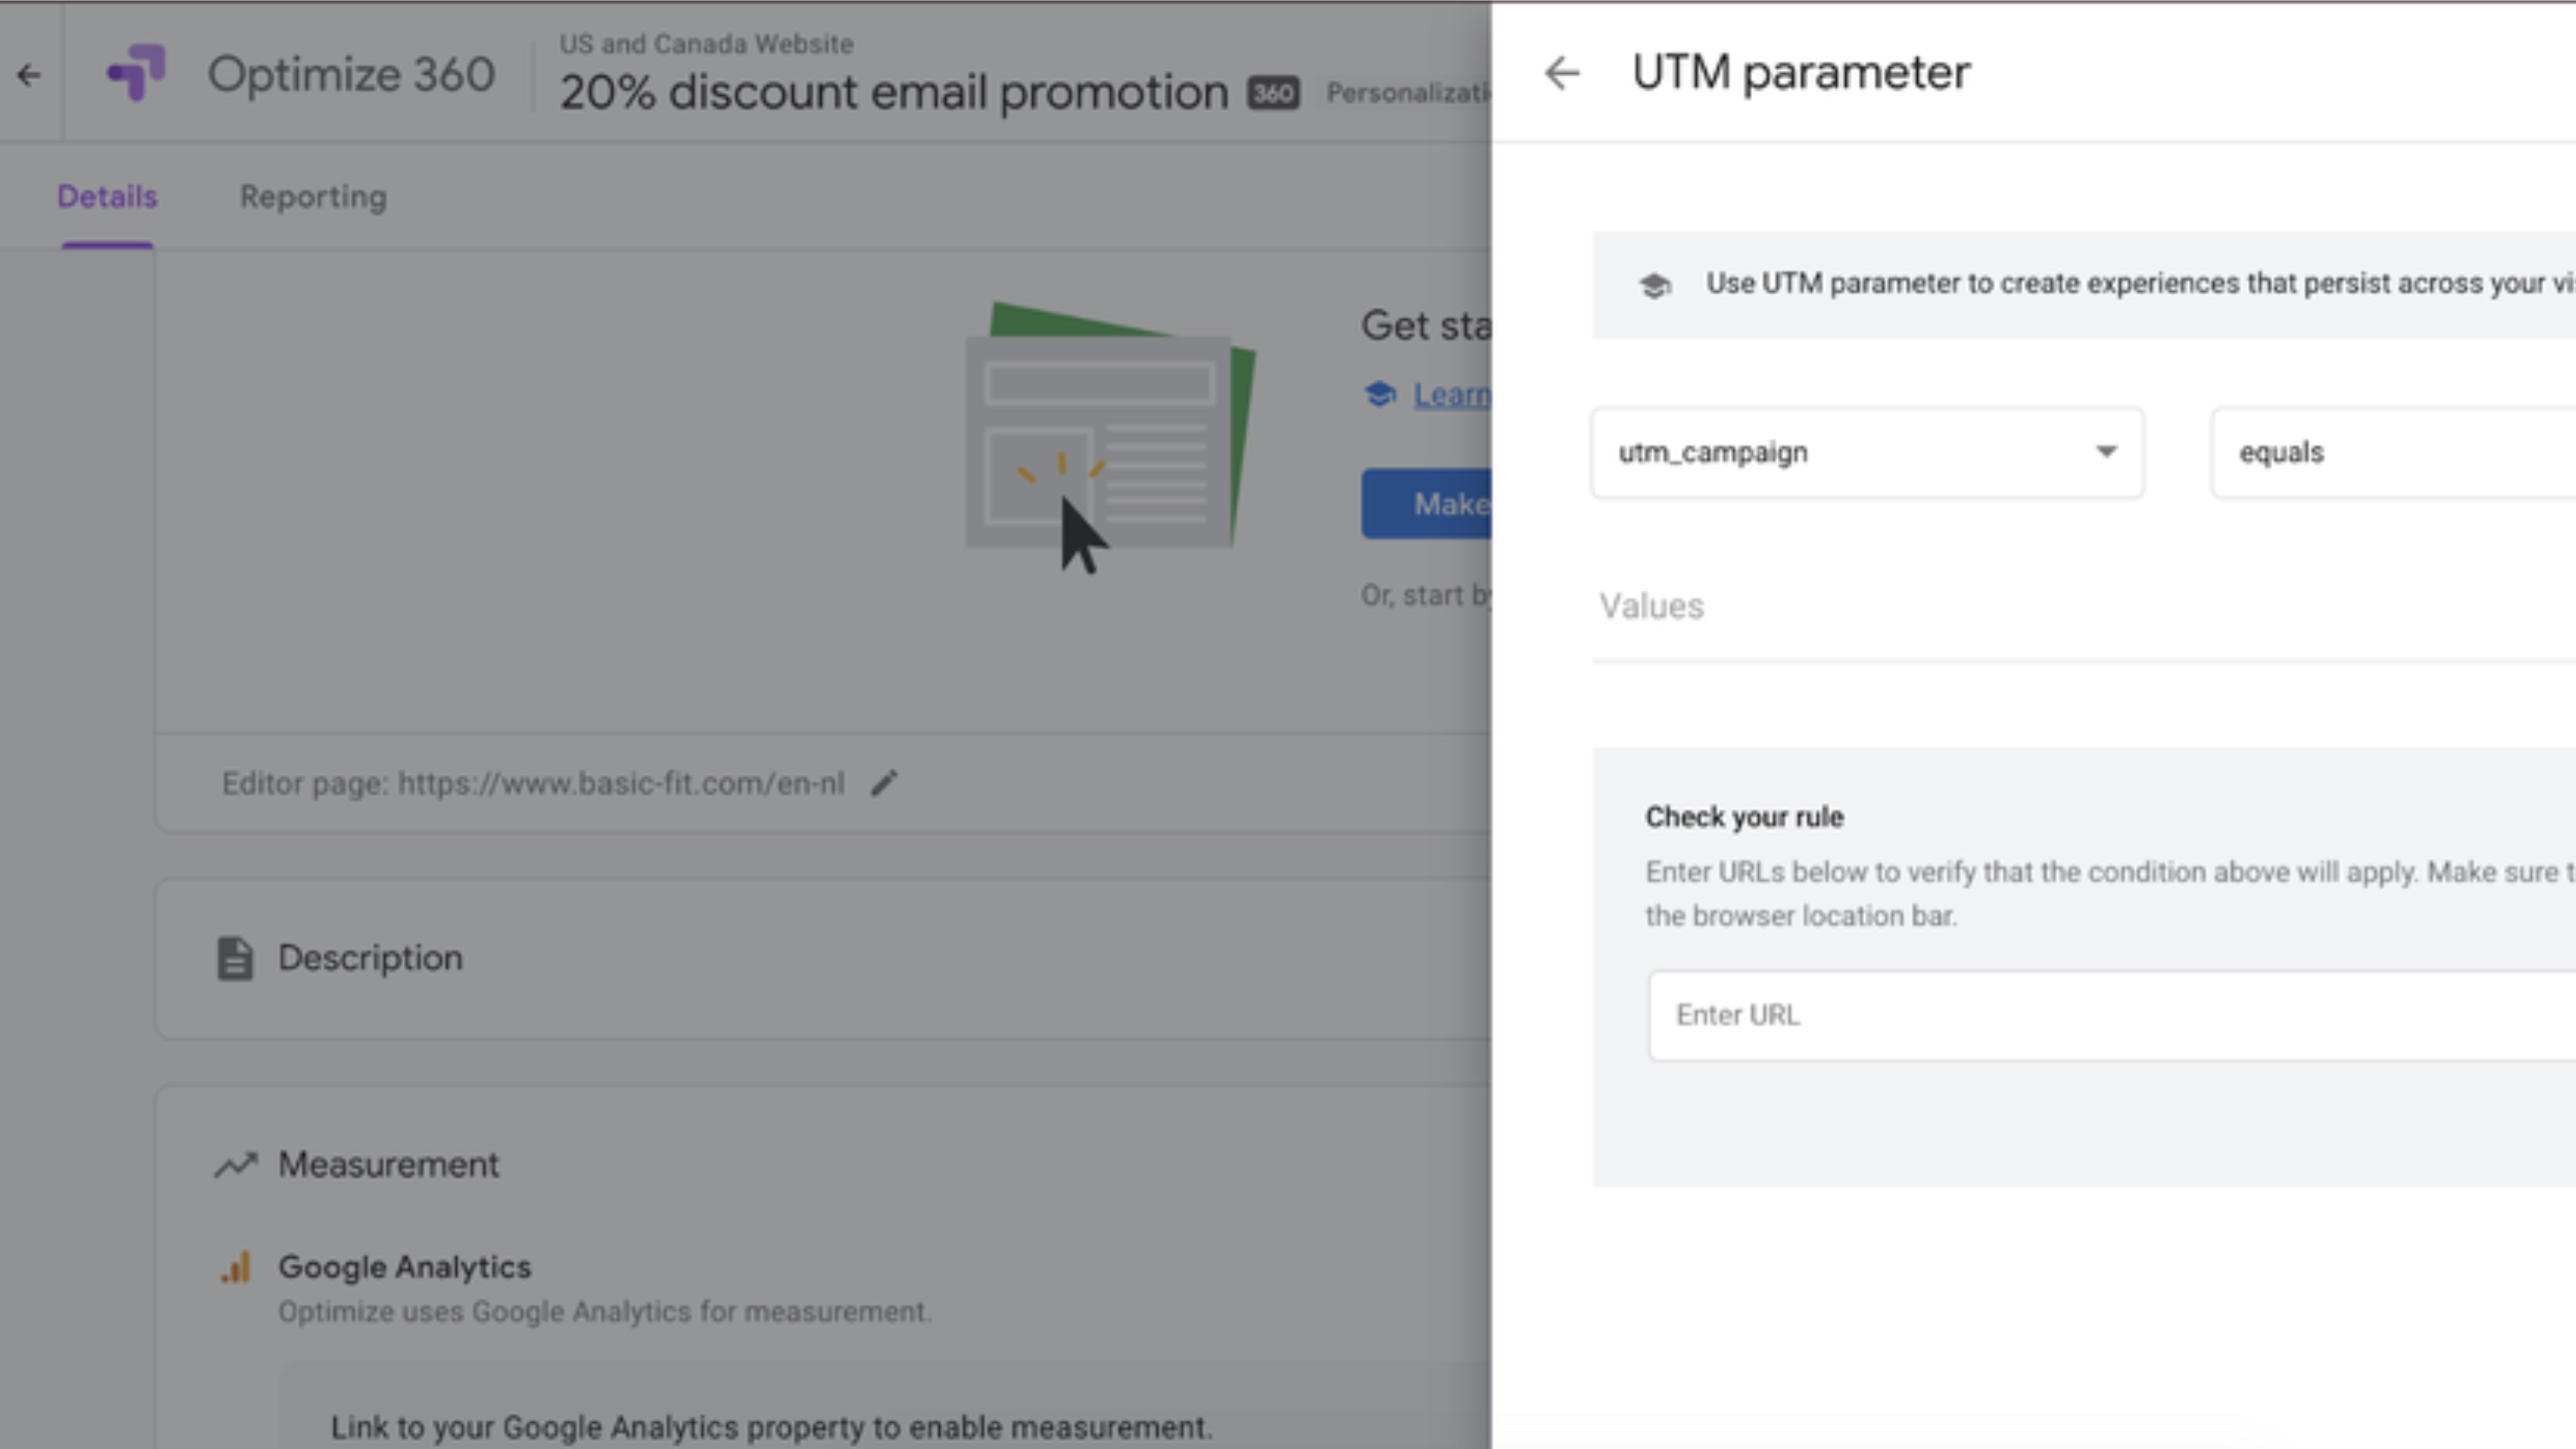The height and width of the screenshot is (1449, 2576).
Task: Click the blue Make button
Action: (x=1428, y=504)
